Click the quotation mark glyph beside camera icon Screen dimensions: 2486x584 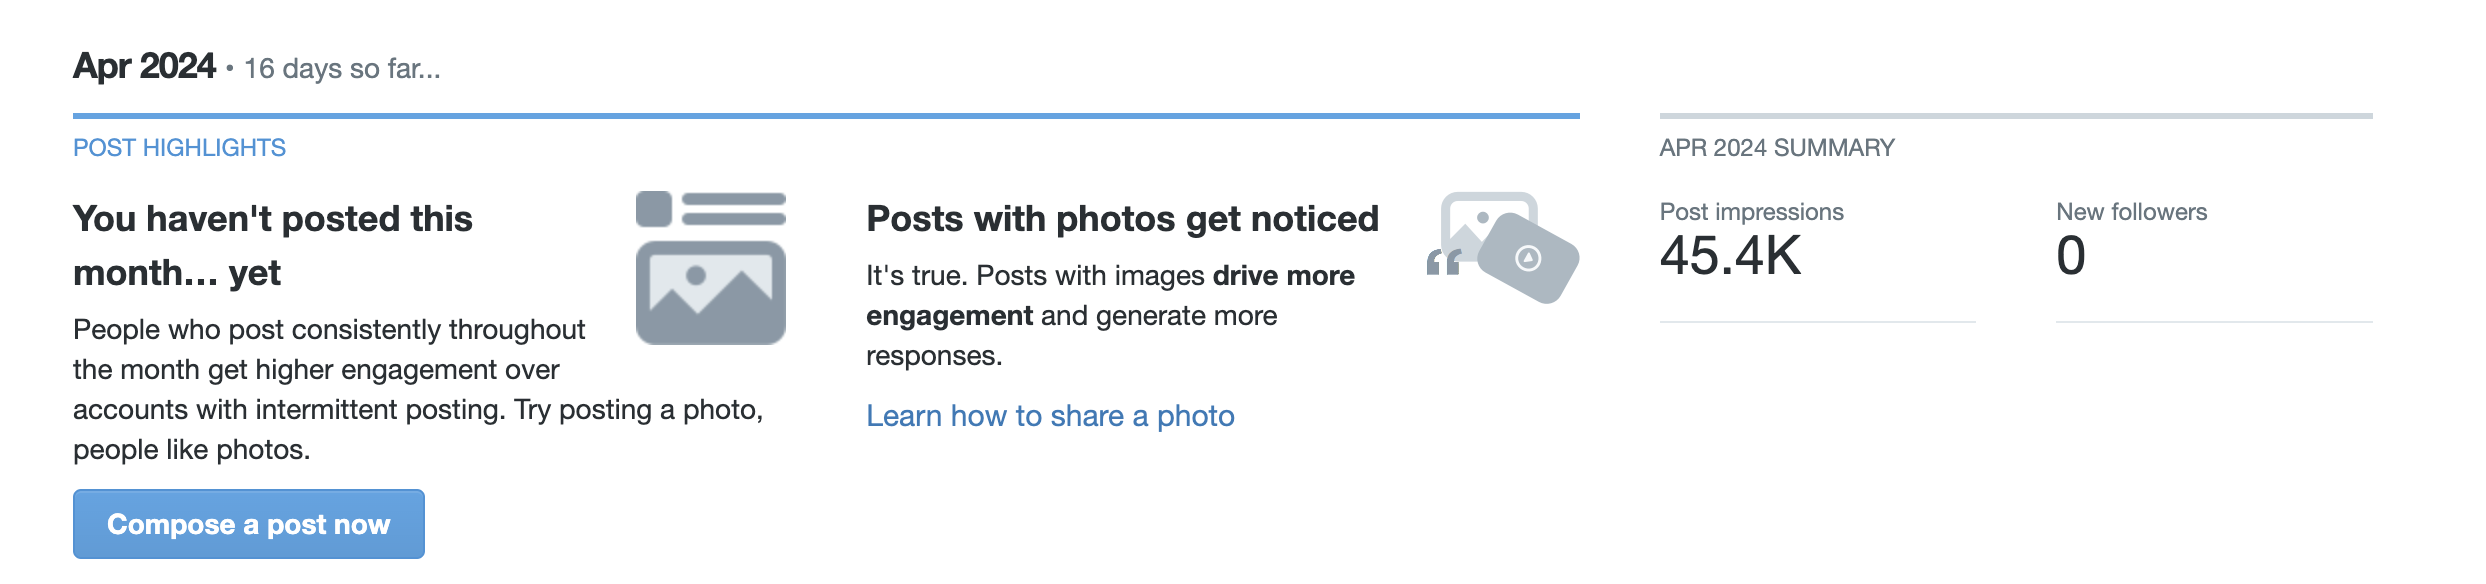click(1443, 262)
